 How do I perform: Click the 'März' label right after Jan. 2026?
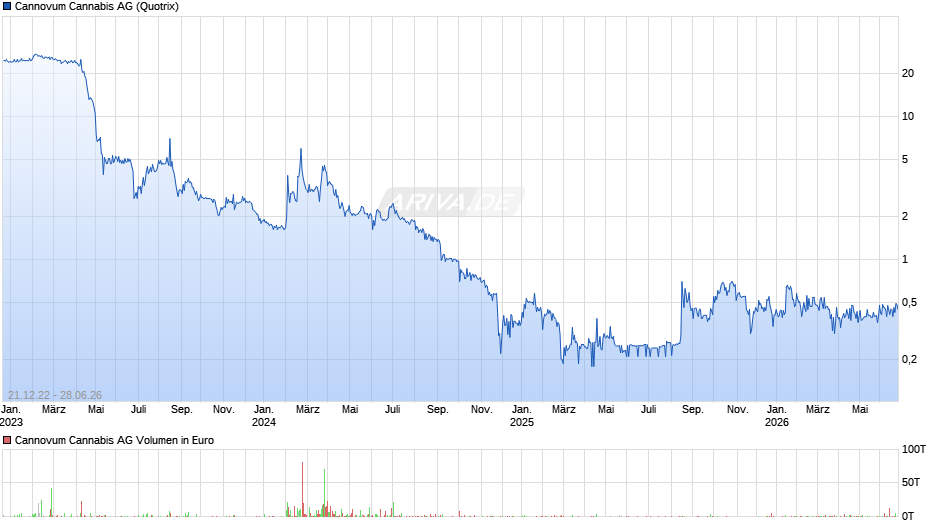818,410
